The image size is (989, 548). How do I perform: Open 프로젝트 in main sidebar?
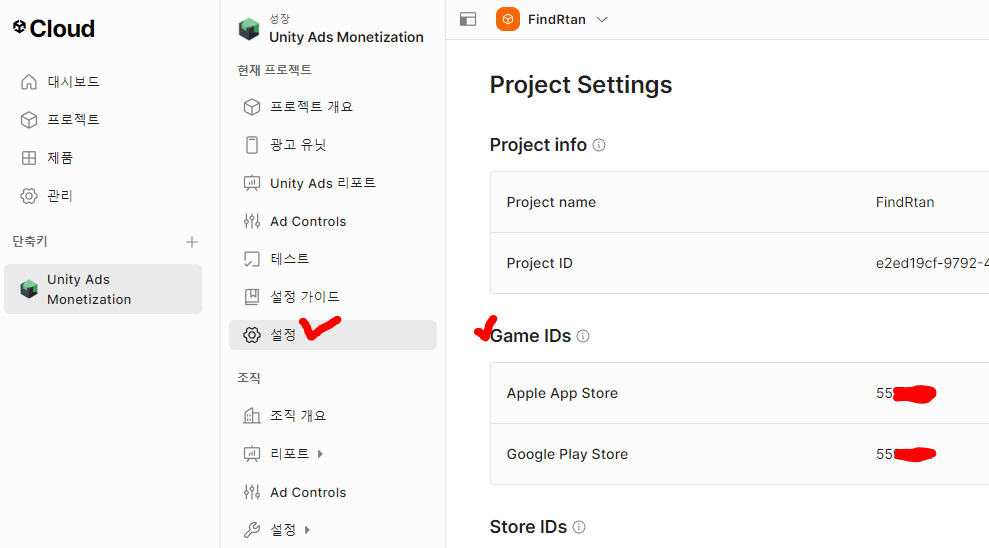(74, 120)
